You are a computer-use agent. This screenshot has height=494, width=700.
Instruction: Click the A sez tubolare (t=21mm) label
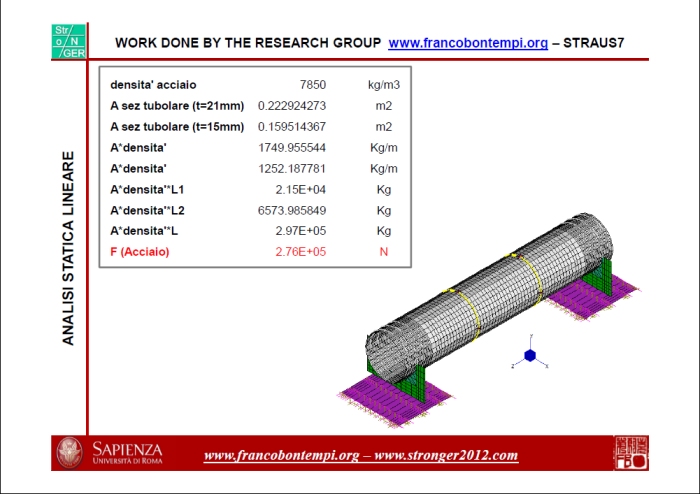[177, 106]
